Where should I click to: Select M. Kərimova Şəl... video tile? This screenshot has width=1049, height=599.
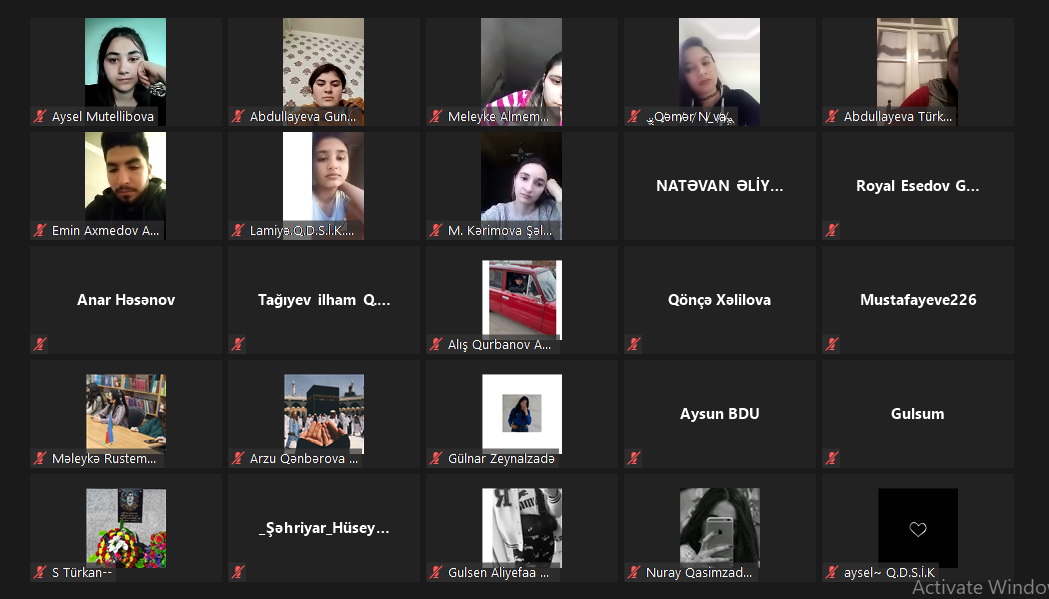(521, 185)
